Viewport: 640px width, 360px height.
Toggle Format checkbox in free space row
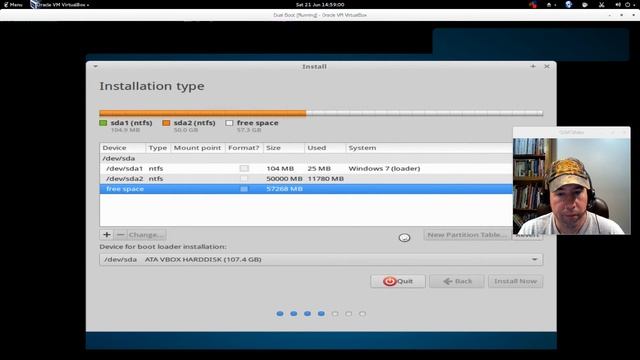[x=244, y=189]
